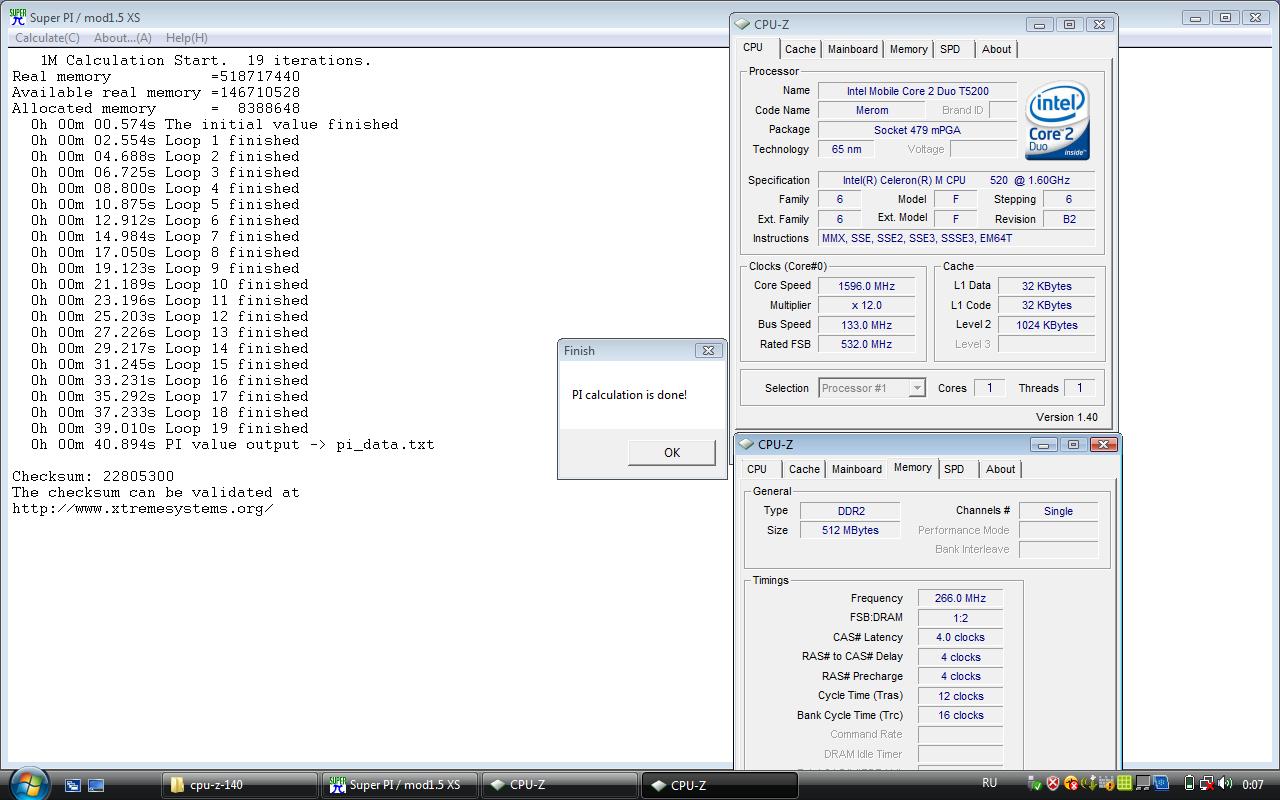The width and height of the screenshot is (1280, 800).
Task: Click the upper CPU-Z window title icon
Action: click(x=741, y=24)
